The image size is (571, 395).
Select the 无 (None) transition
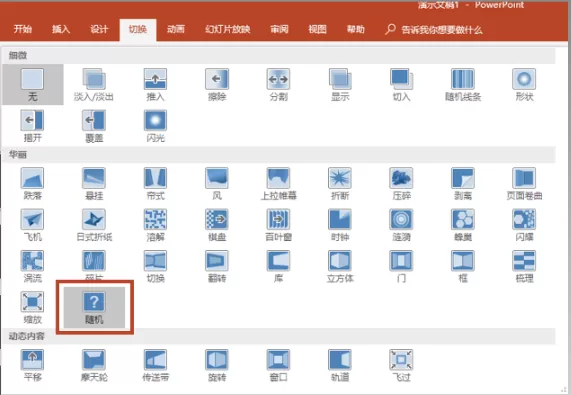[x=32, y=84]
